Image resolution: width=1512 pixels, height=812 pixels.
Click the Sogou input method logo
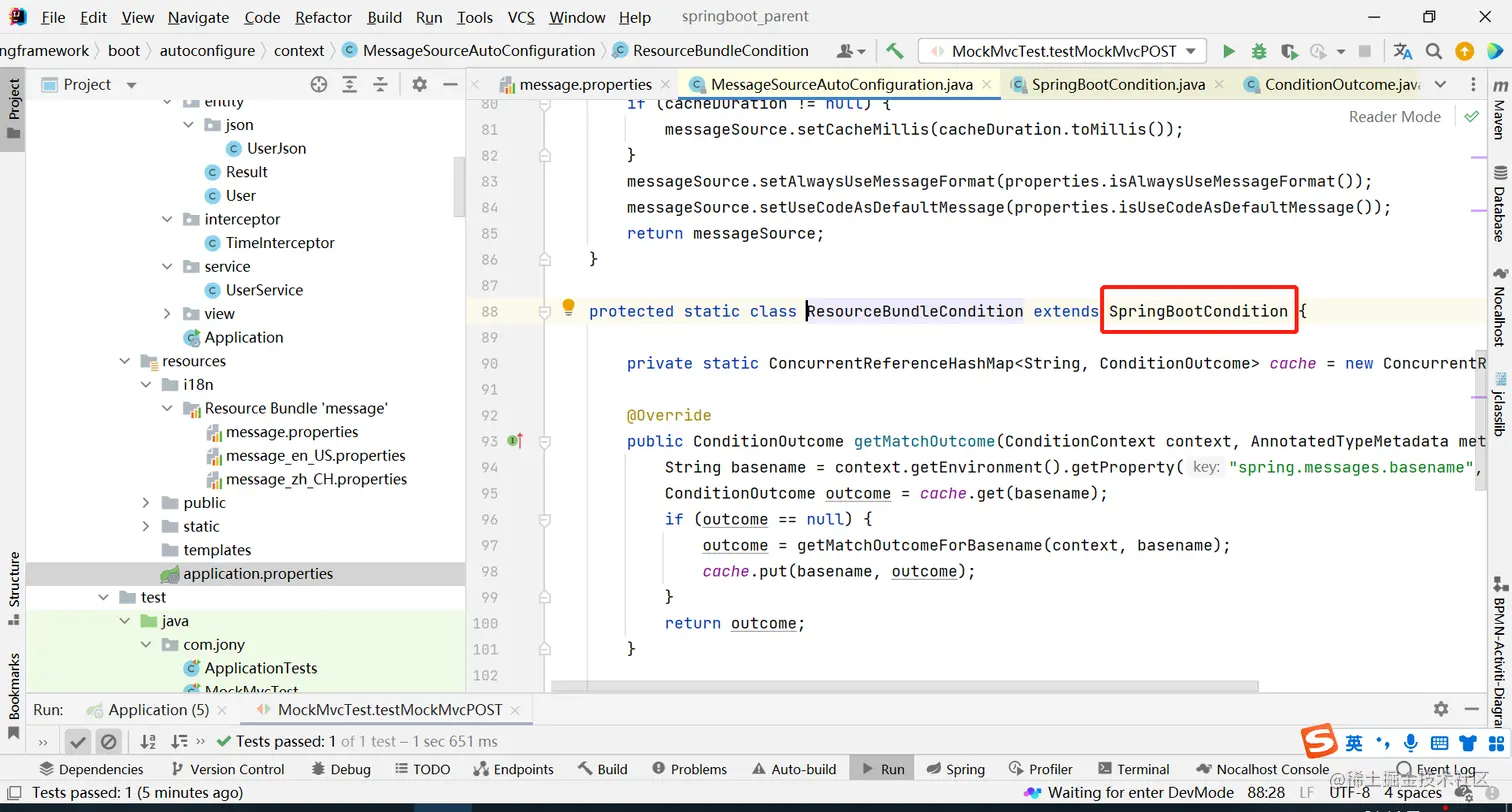(1319, 742)
